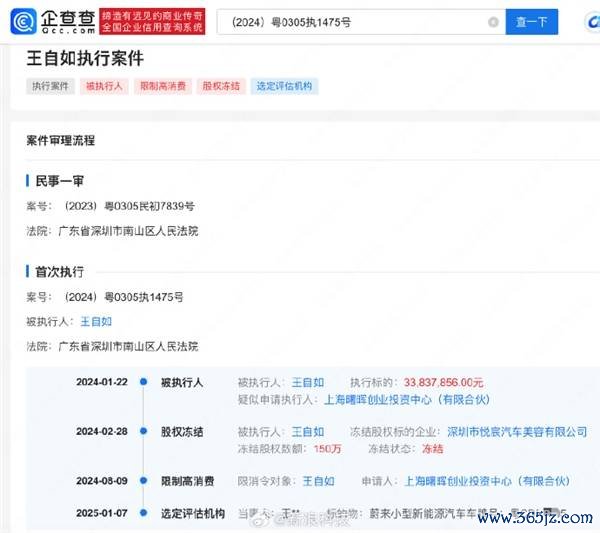The height and width of the screenshot is (533, 600).
Task: Click the court name under 民事一审
Action: click(128, 231)
